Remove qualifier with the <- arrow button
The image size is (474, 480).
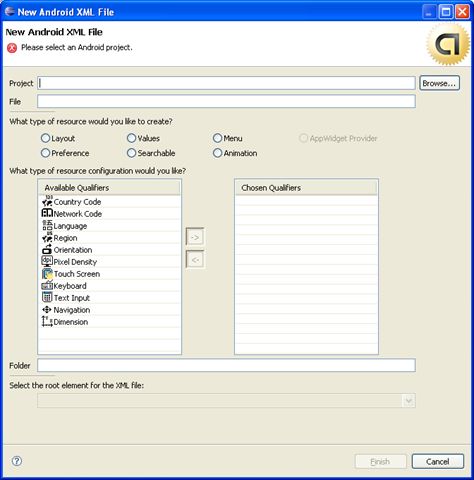(x=195, y=259)
